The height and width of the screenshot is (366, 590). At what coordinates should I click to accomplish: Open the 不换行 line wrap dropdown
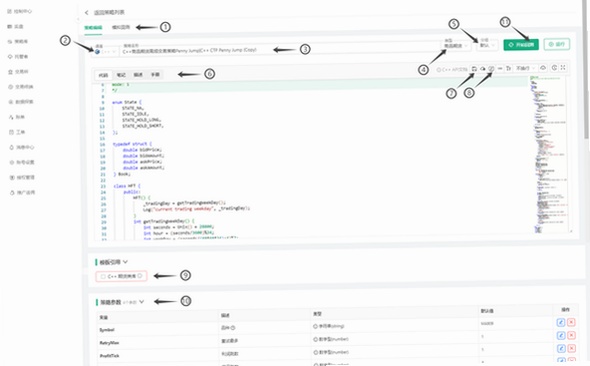[x=525, y=68]
